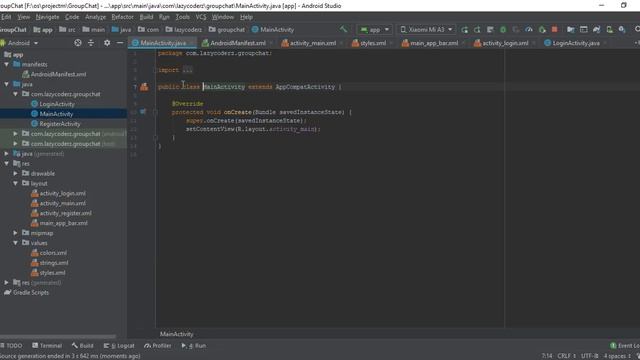Toggle the Terminal tool window

click(47, 346)
